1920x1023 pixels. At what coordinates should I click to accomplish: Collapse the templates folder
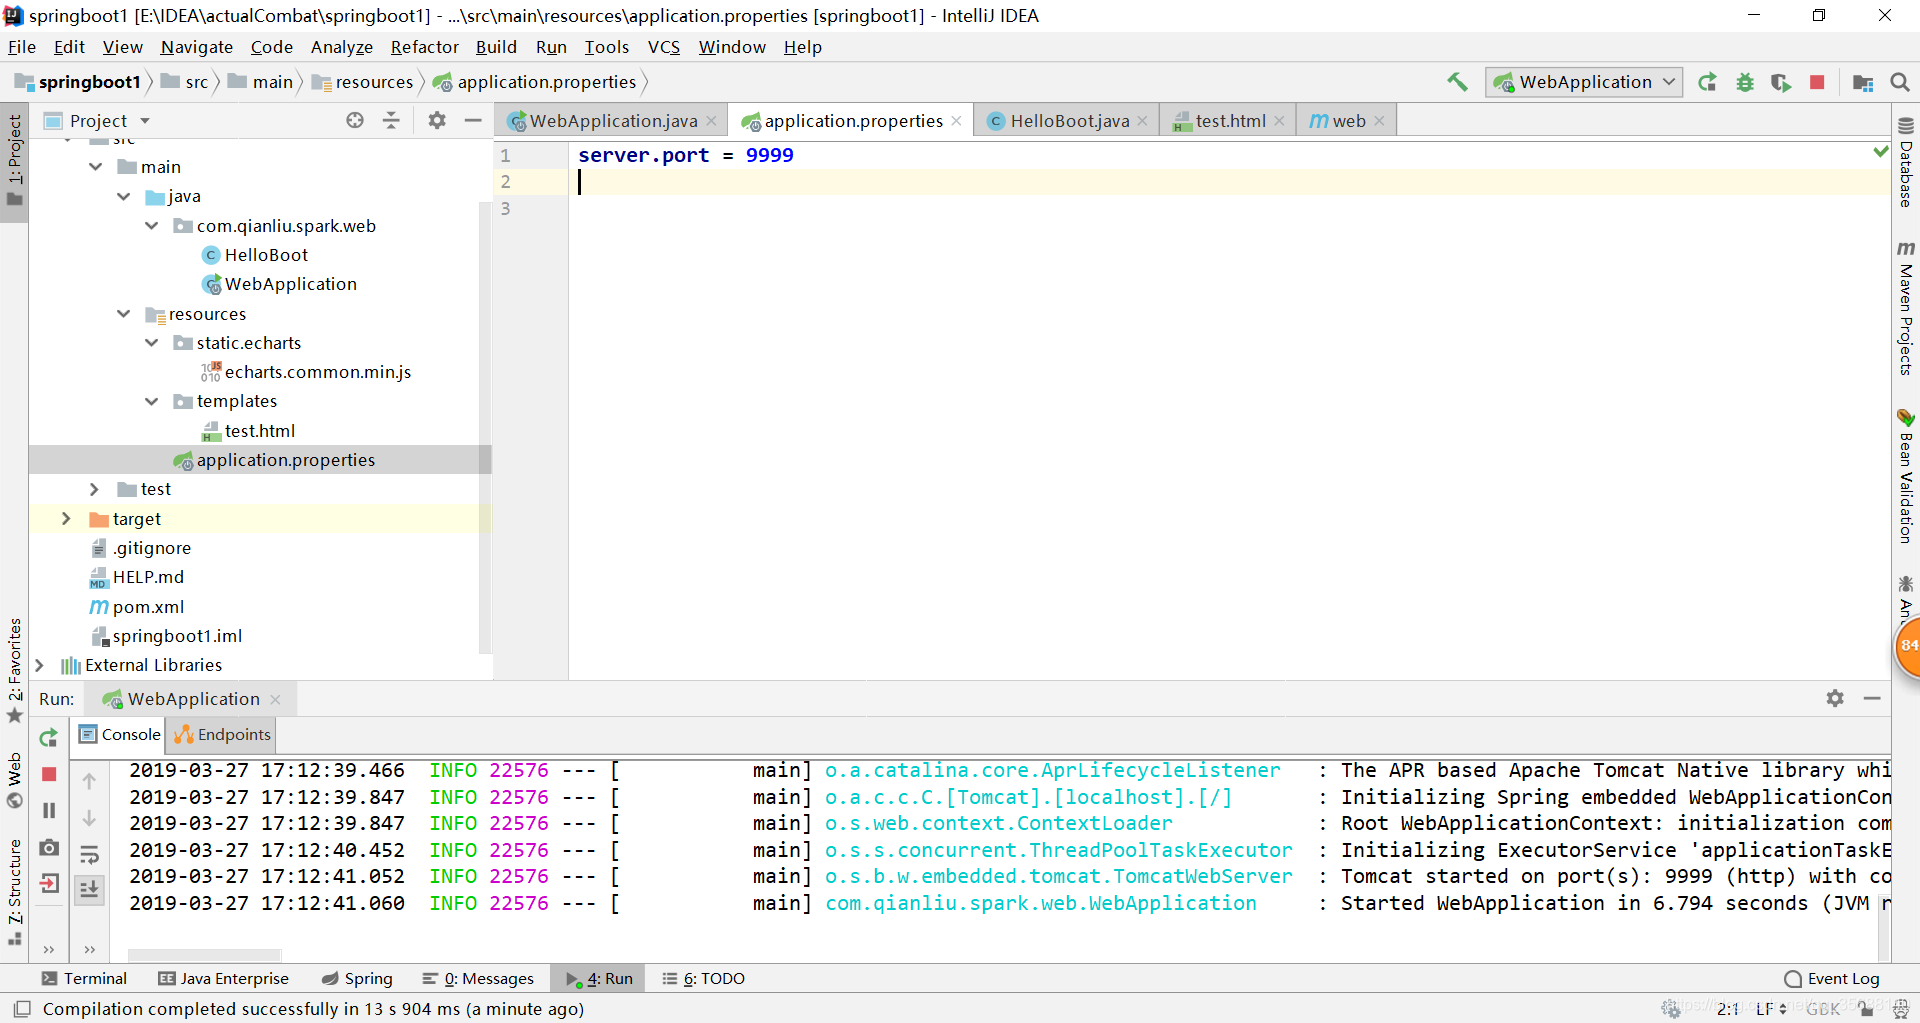point(152,401)
